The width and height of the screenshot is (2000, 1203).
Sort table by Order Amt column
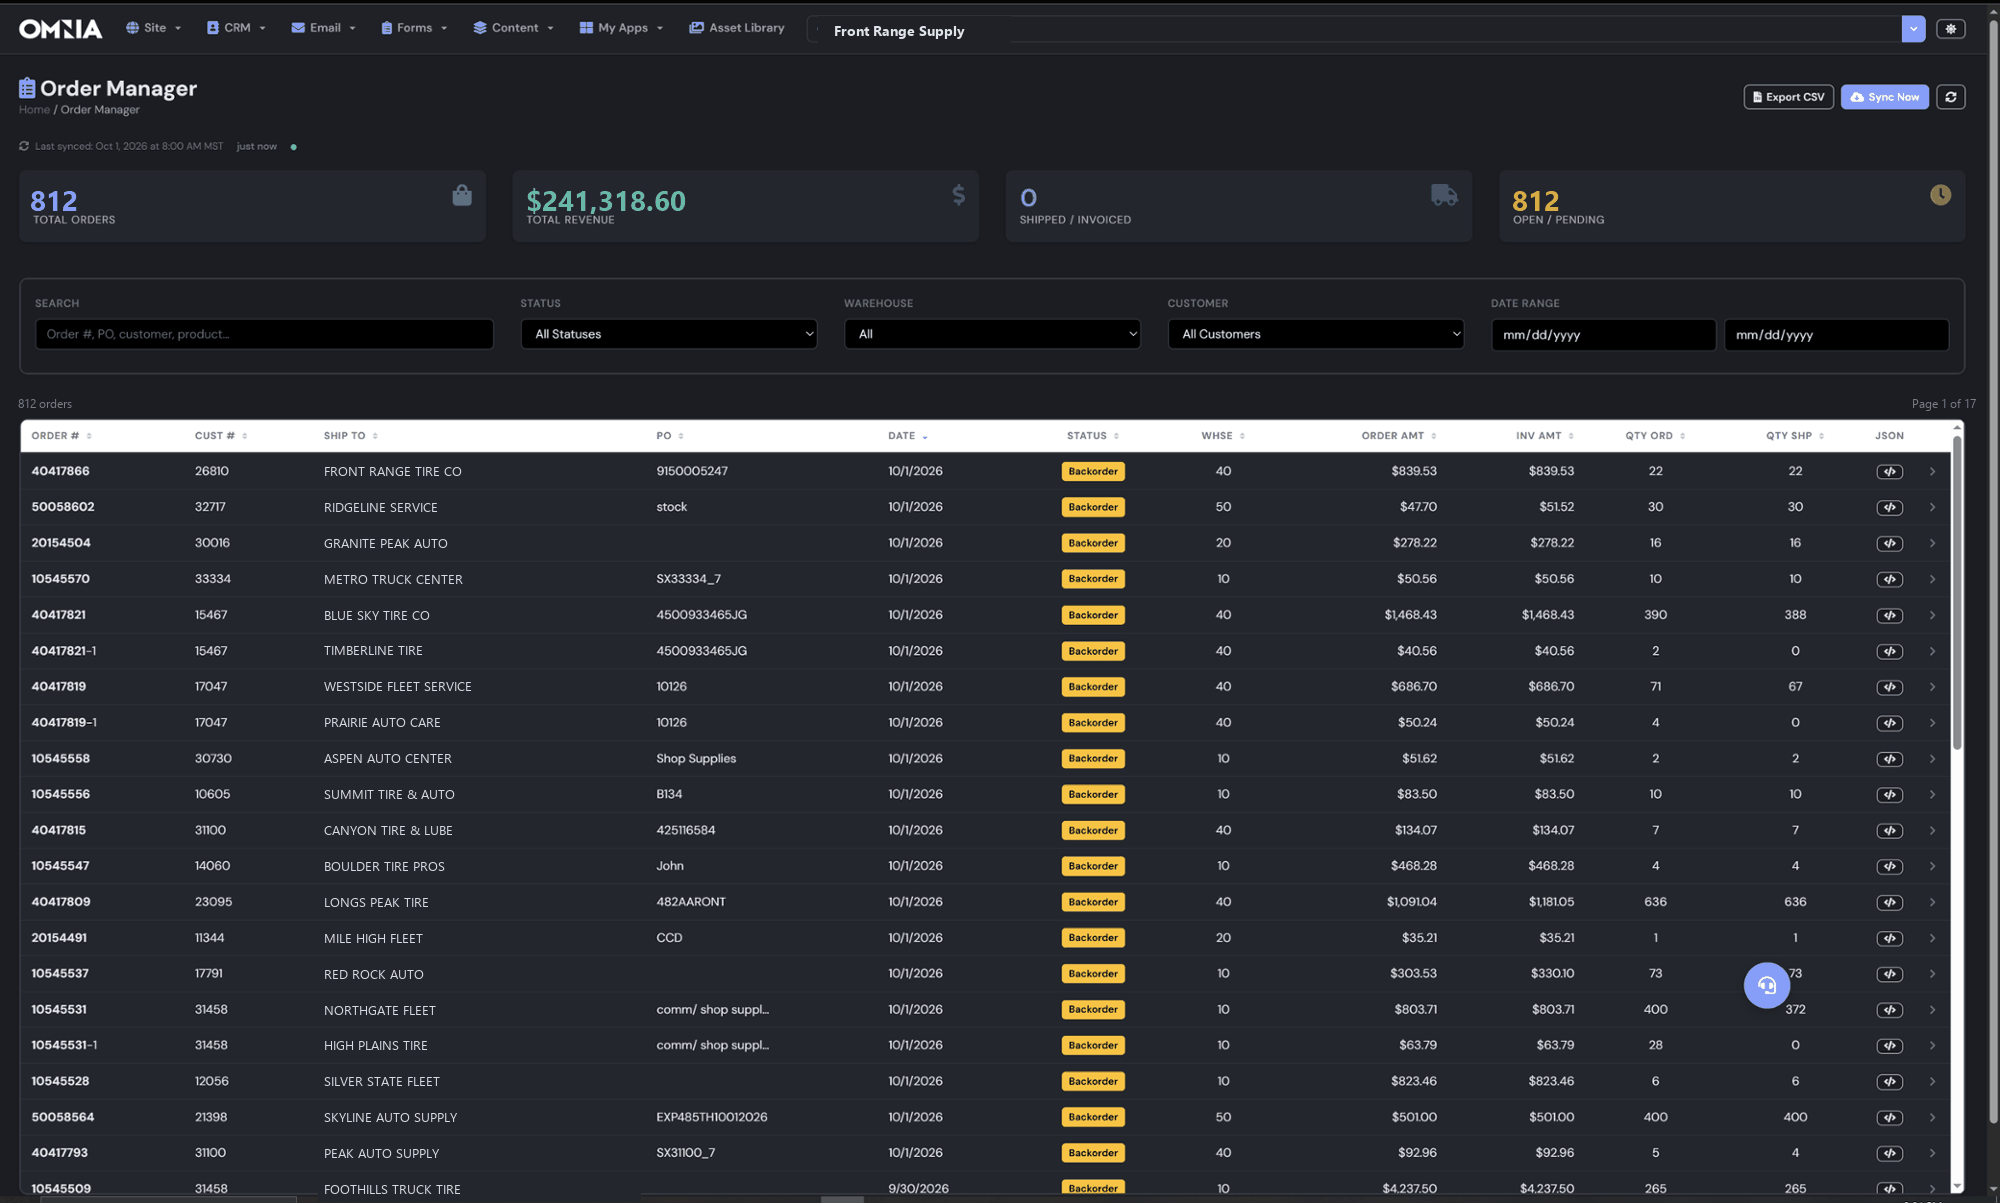1398,436
